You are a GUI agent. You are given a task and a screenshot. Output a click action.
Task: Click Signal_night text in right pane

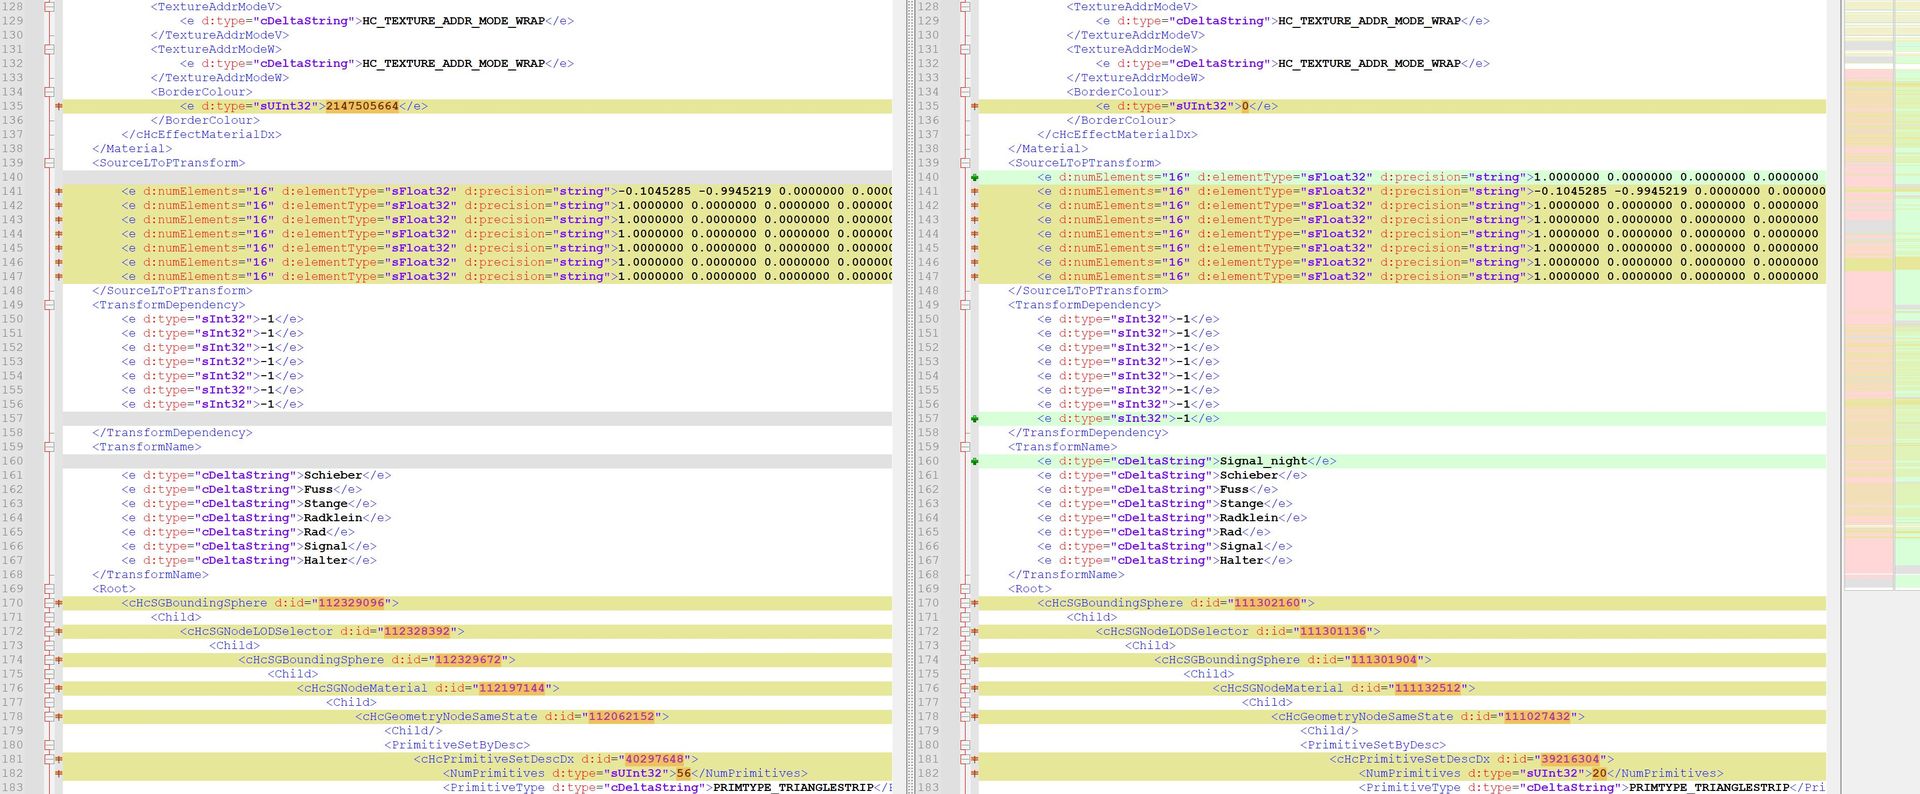point(1262,461)
